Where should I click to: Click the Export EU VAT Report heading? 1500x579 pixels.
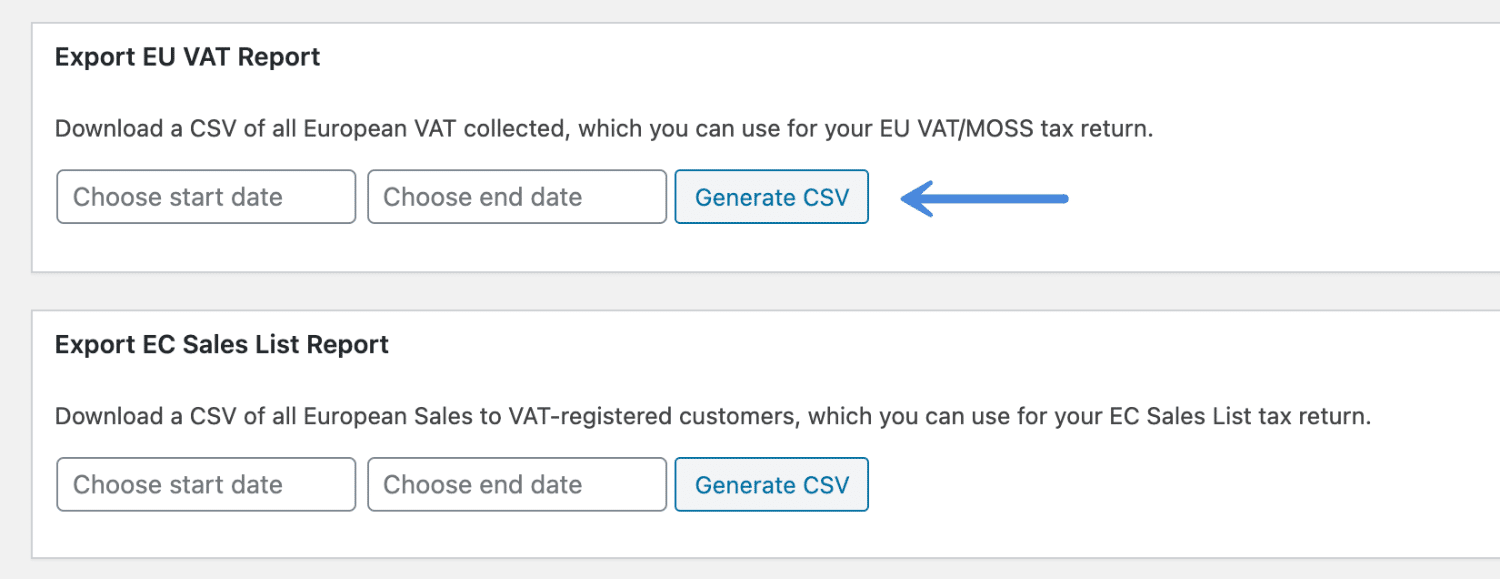point(186,56)
